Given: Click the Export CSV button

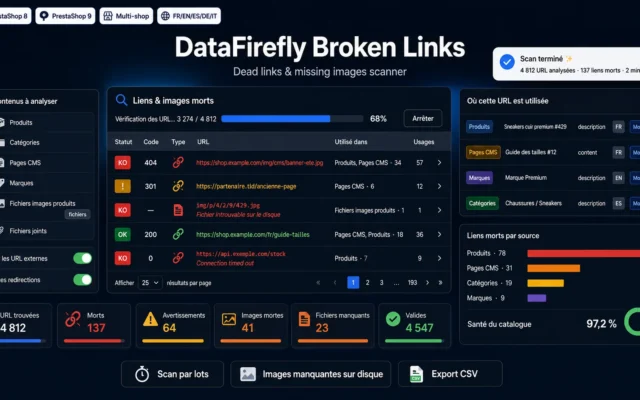Looking at the screenshot, I should 450,374.
